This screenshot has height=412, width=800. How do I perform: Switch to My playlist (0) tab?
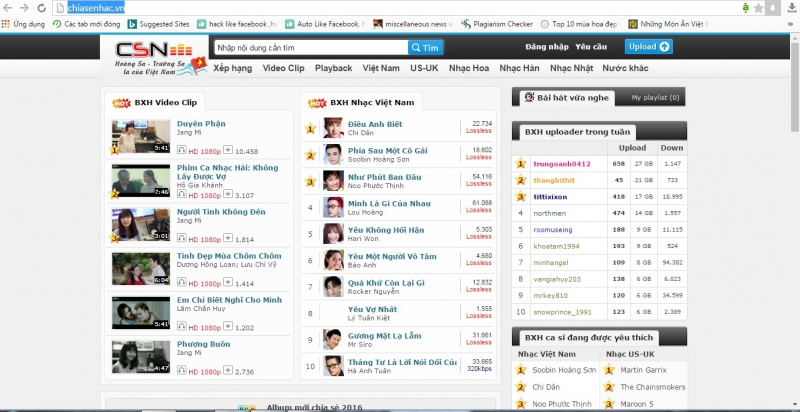click(x=655, y=97)
